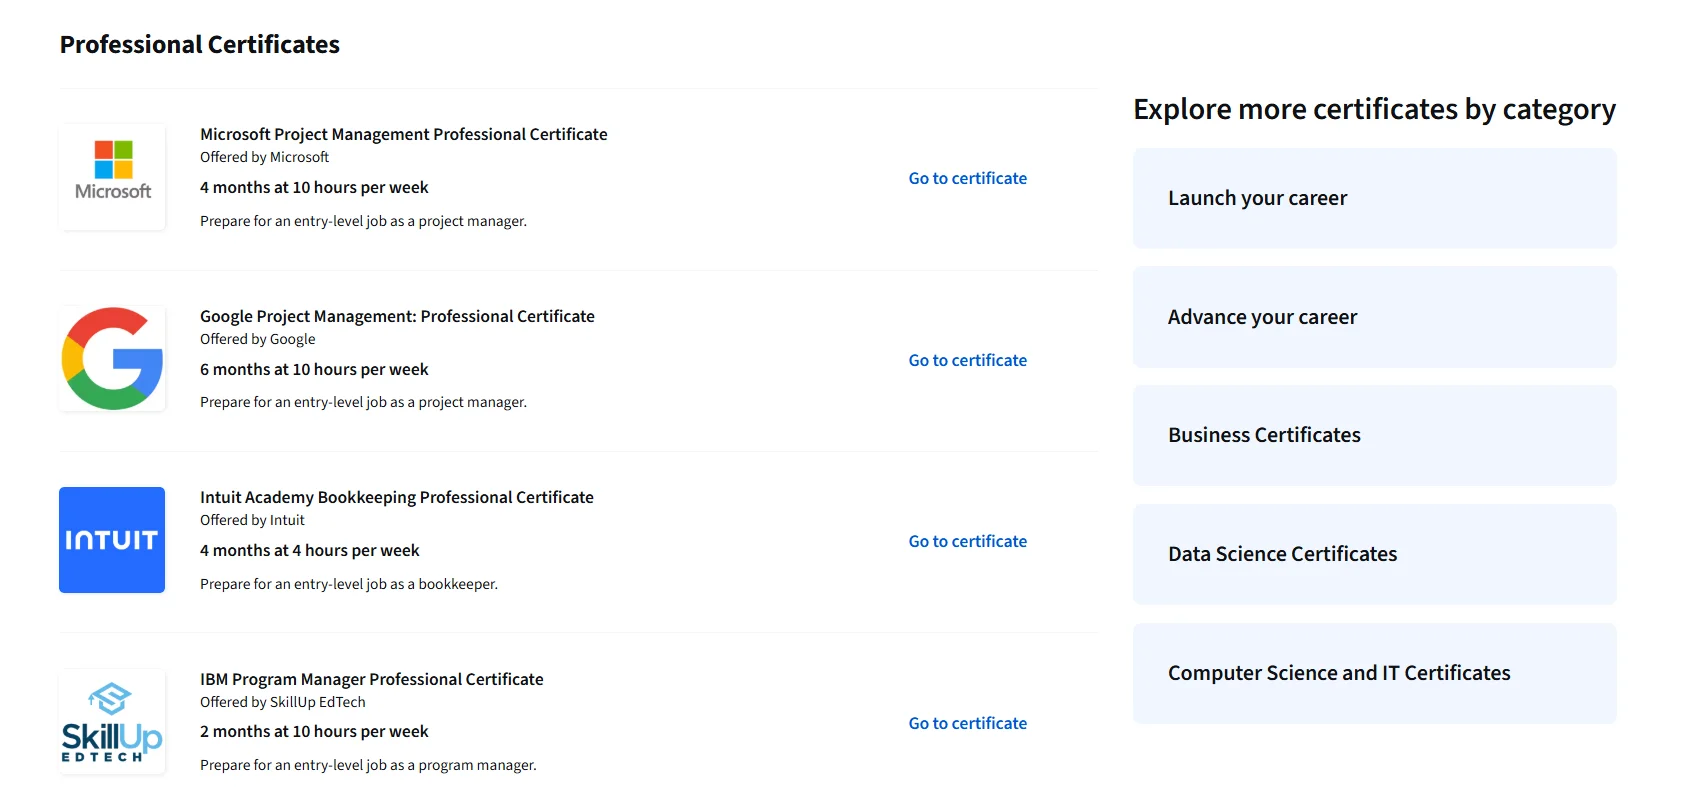
Task: Open Computer Science and IT Certificates
Action: click(1374, 673)
